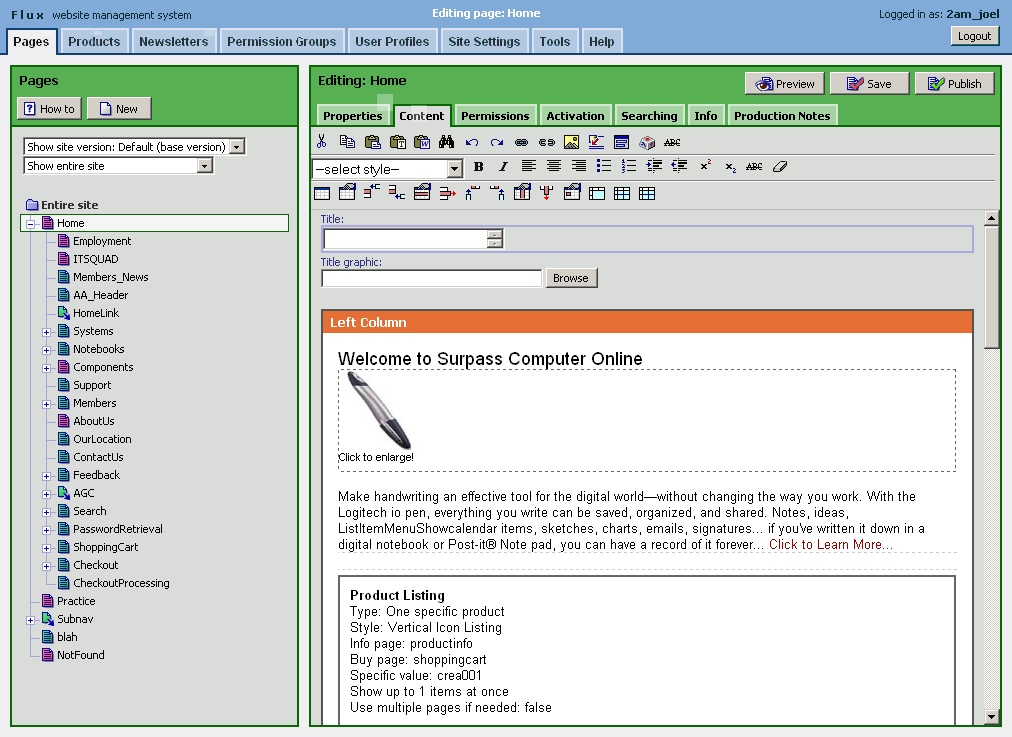Viewport: 1012px width, 737px height.
Task: Align text left
Action: (529, 167)
